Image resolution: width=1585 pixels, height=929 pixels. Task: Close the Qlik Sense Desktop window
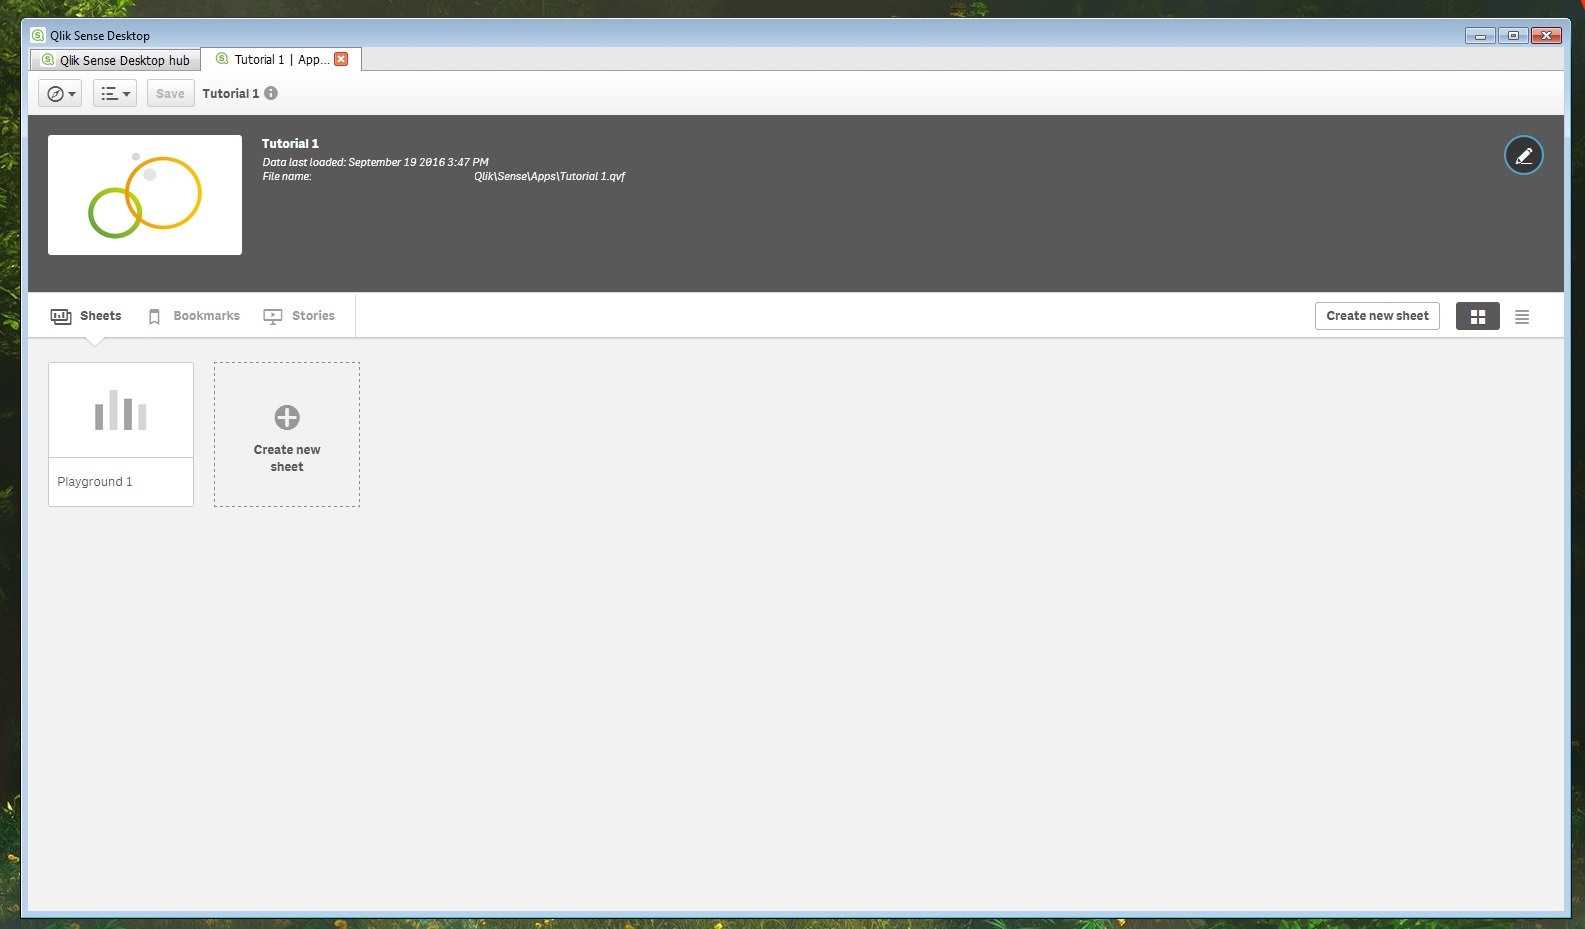click(x=1546, y=36)
